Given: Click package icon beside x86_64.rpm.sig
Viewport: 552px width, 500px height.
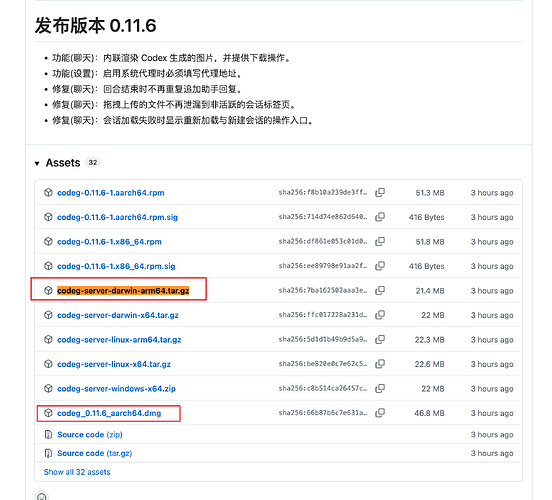Looking at the screenshot, I should (x=48, y=266).
